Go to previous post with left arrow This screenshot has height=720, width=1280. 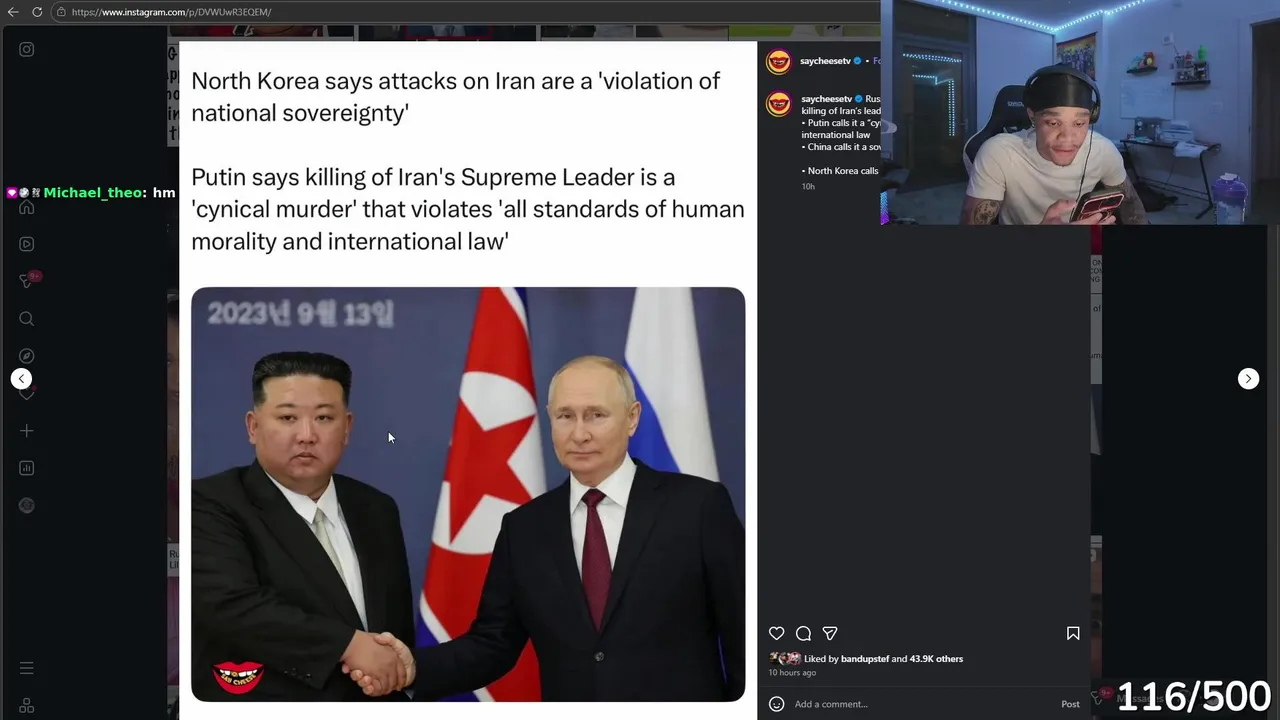pos(21,378)
